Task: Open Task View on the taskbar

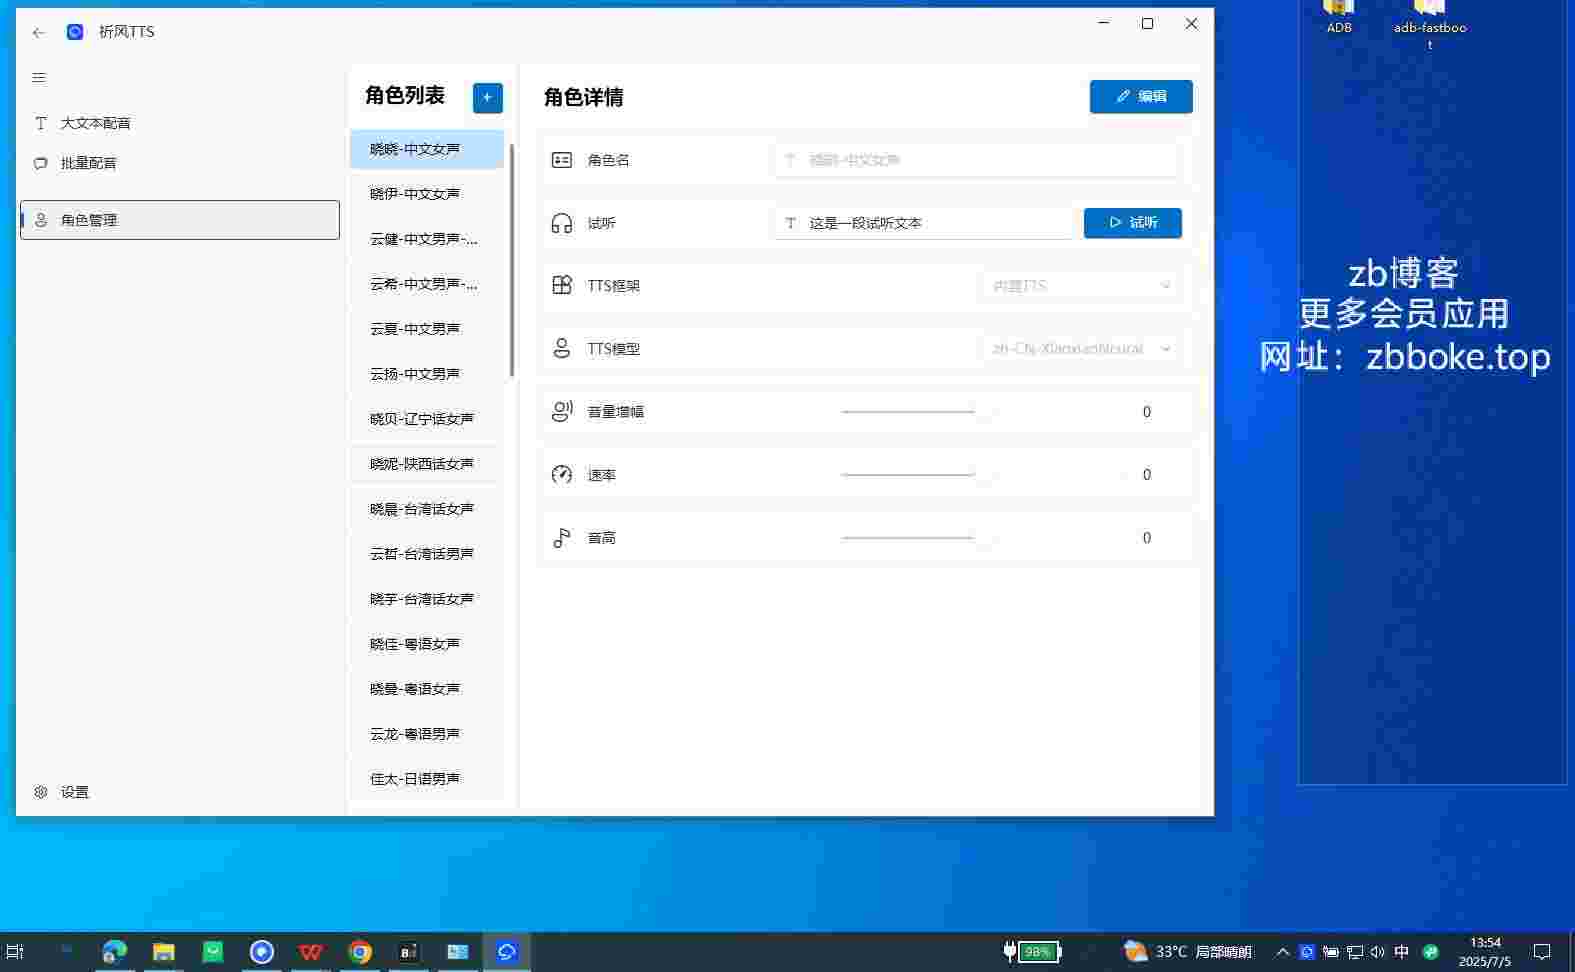Action: [15, 951]
